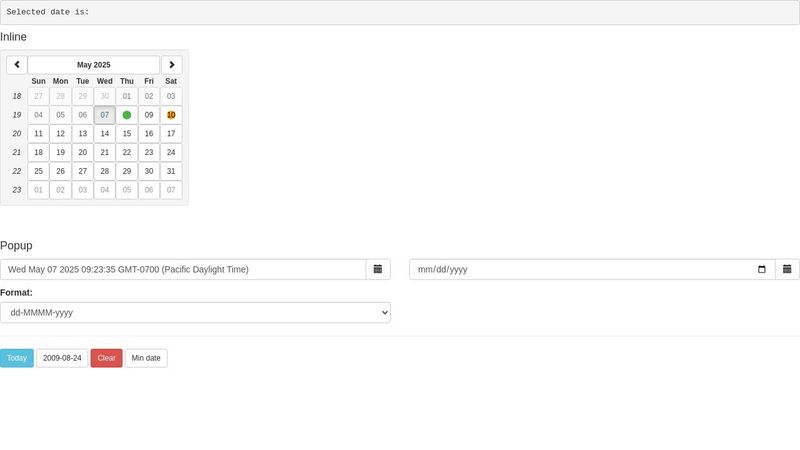Select the green dot date on Thursday
The width and height of the screenshot is (800, 450).
(127, 115)
